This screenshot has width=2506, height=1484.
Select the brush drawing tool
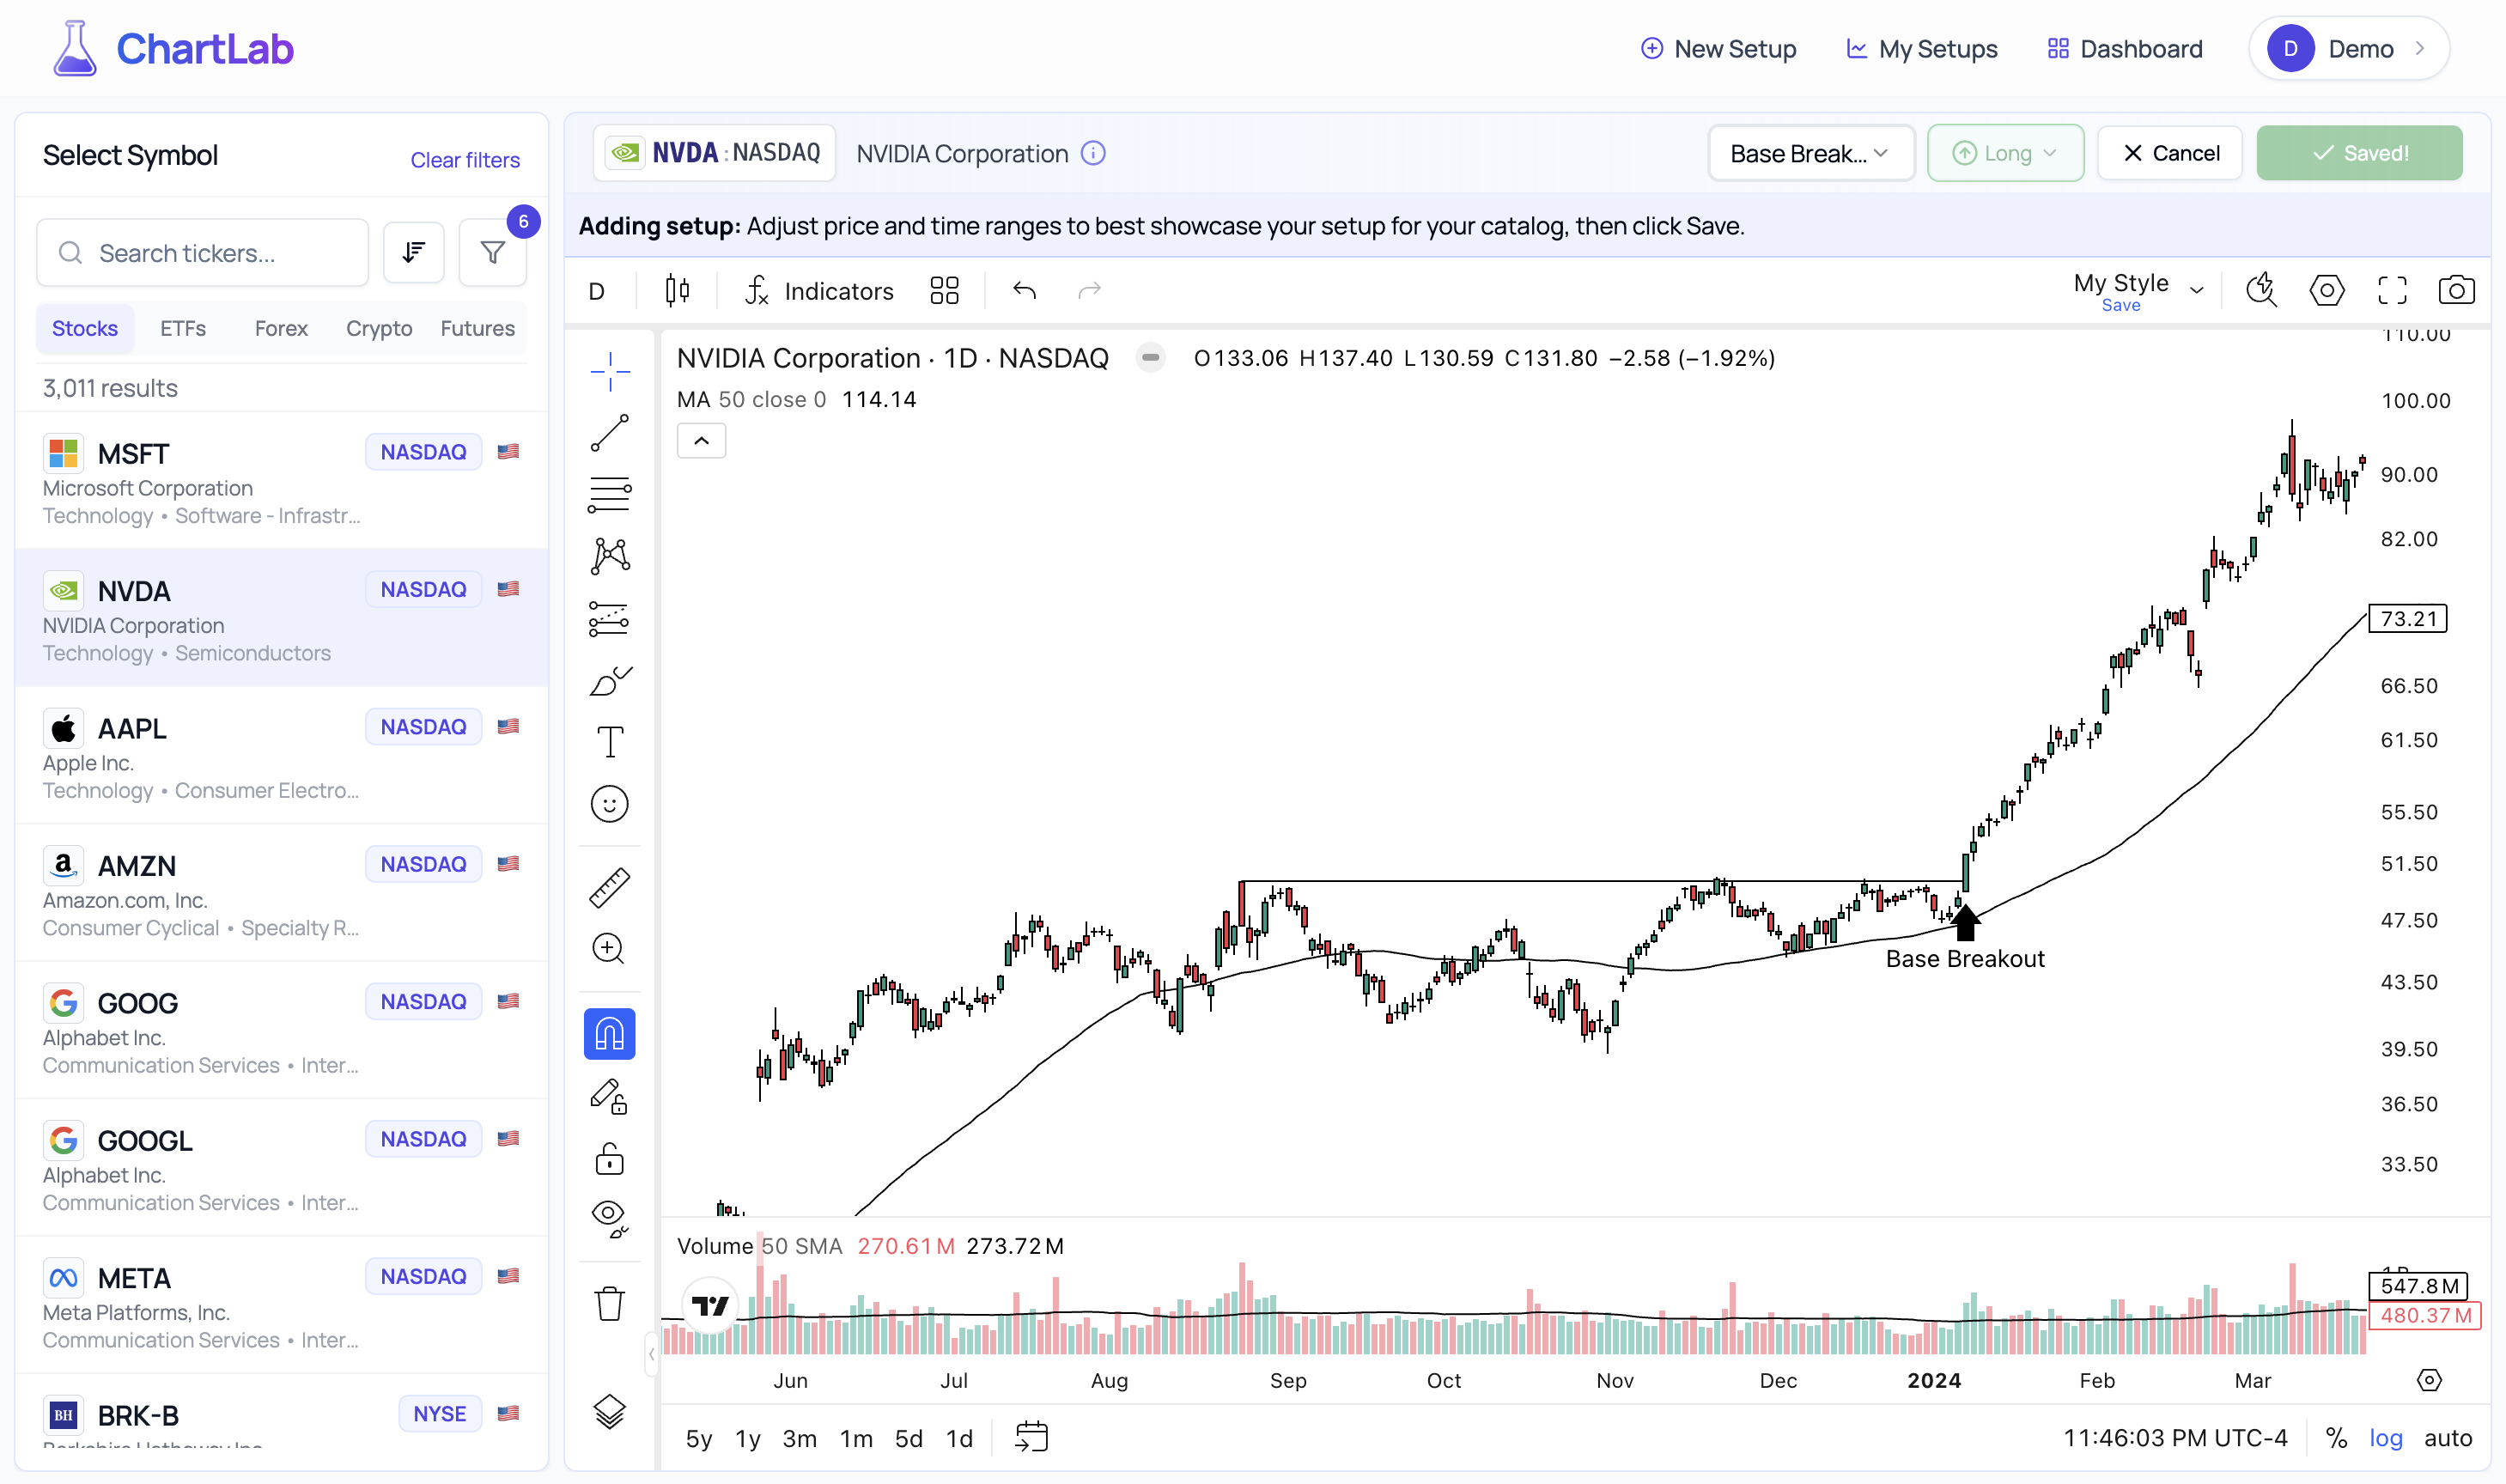pos(609,681)
